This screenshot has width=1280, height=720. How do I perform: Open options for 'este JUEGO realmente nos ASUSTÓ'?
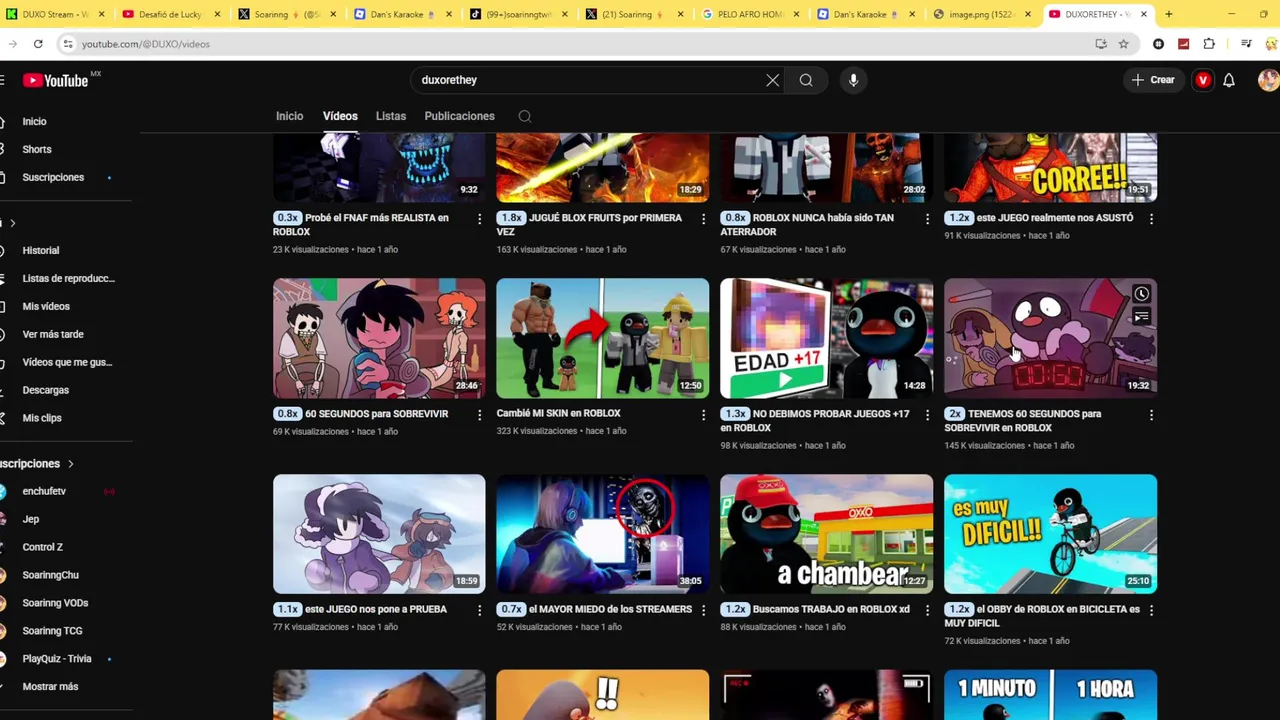[1151, 218]
